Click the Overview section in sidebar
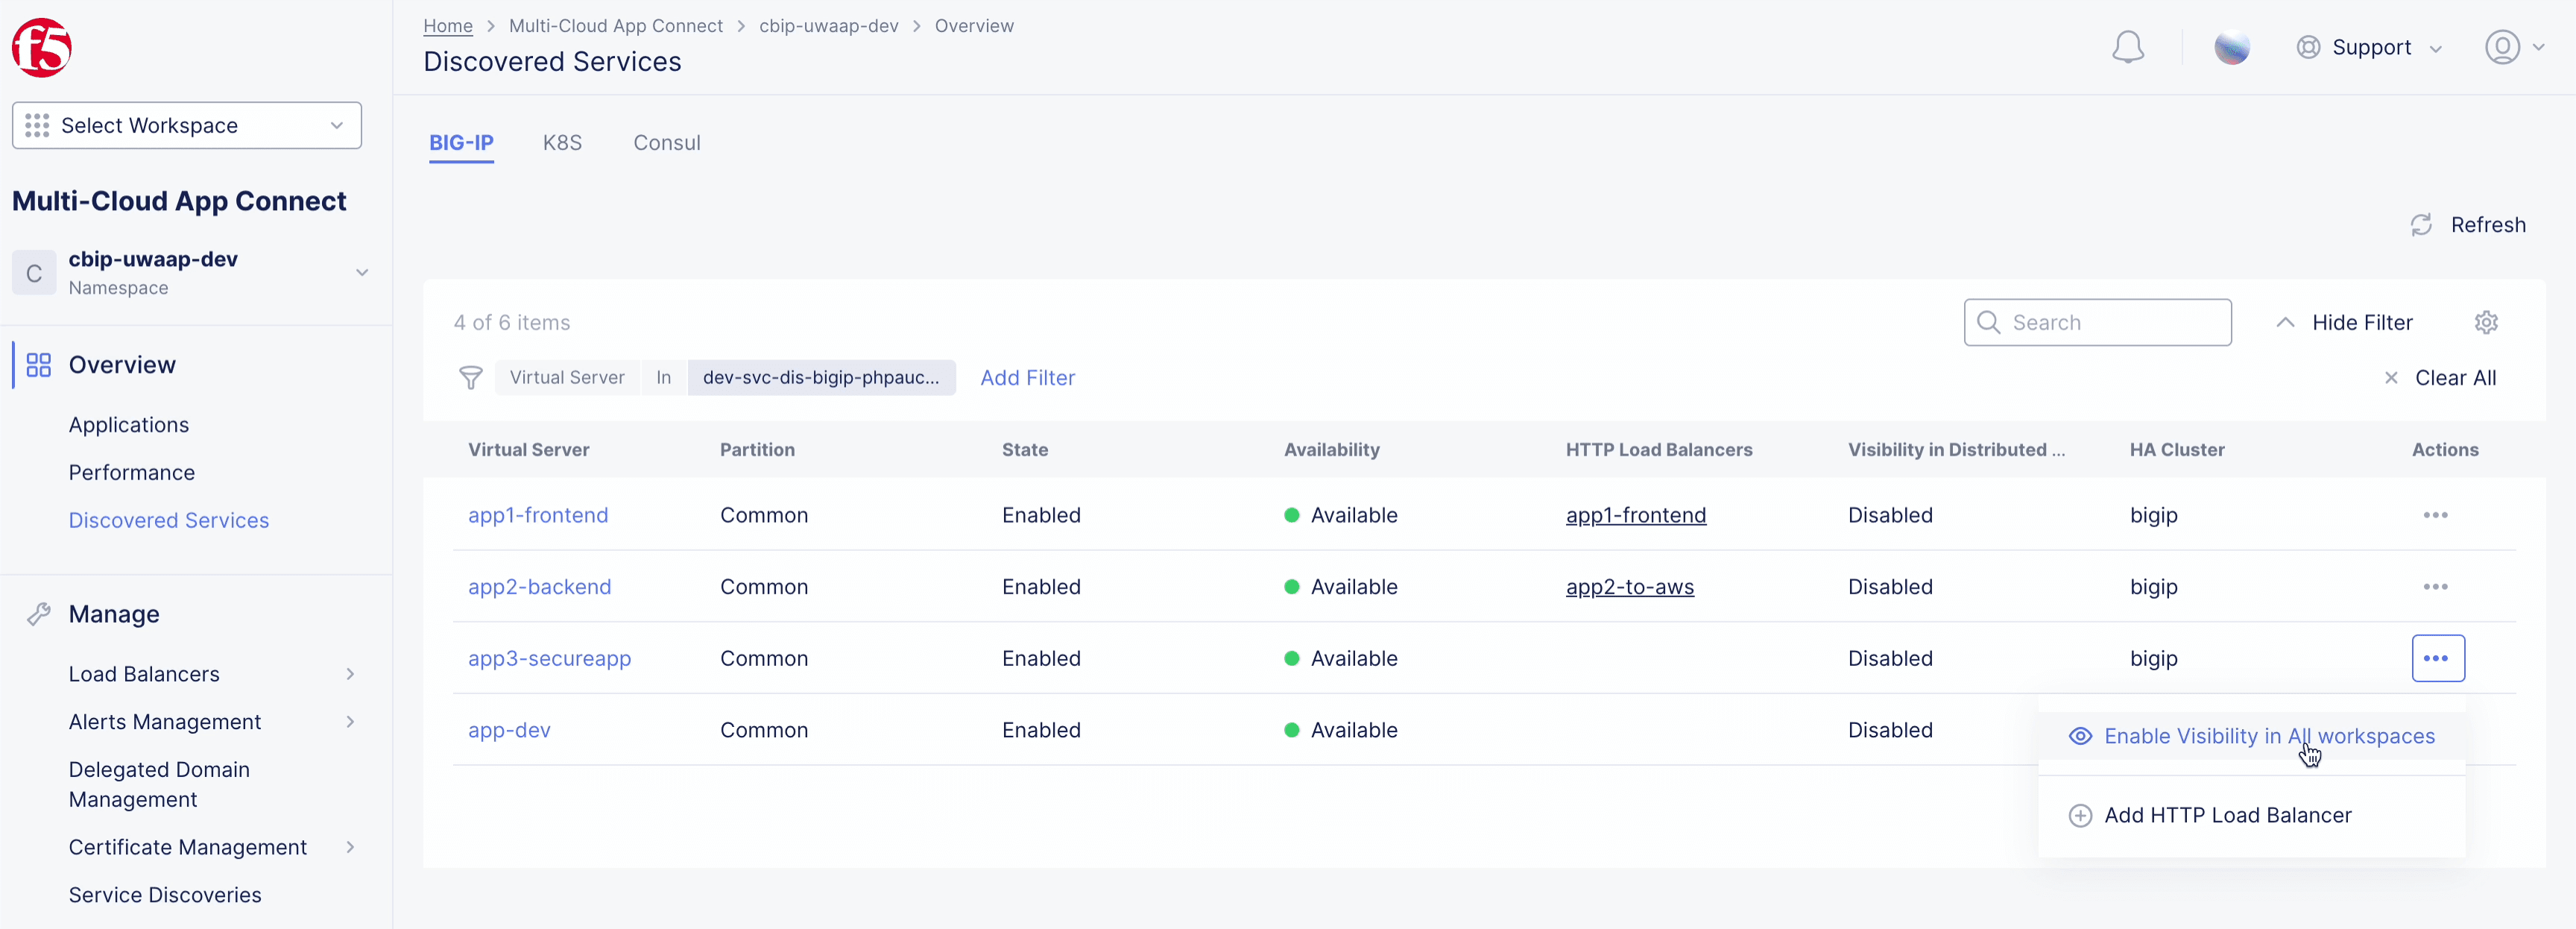 (x=122, y=365)
